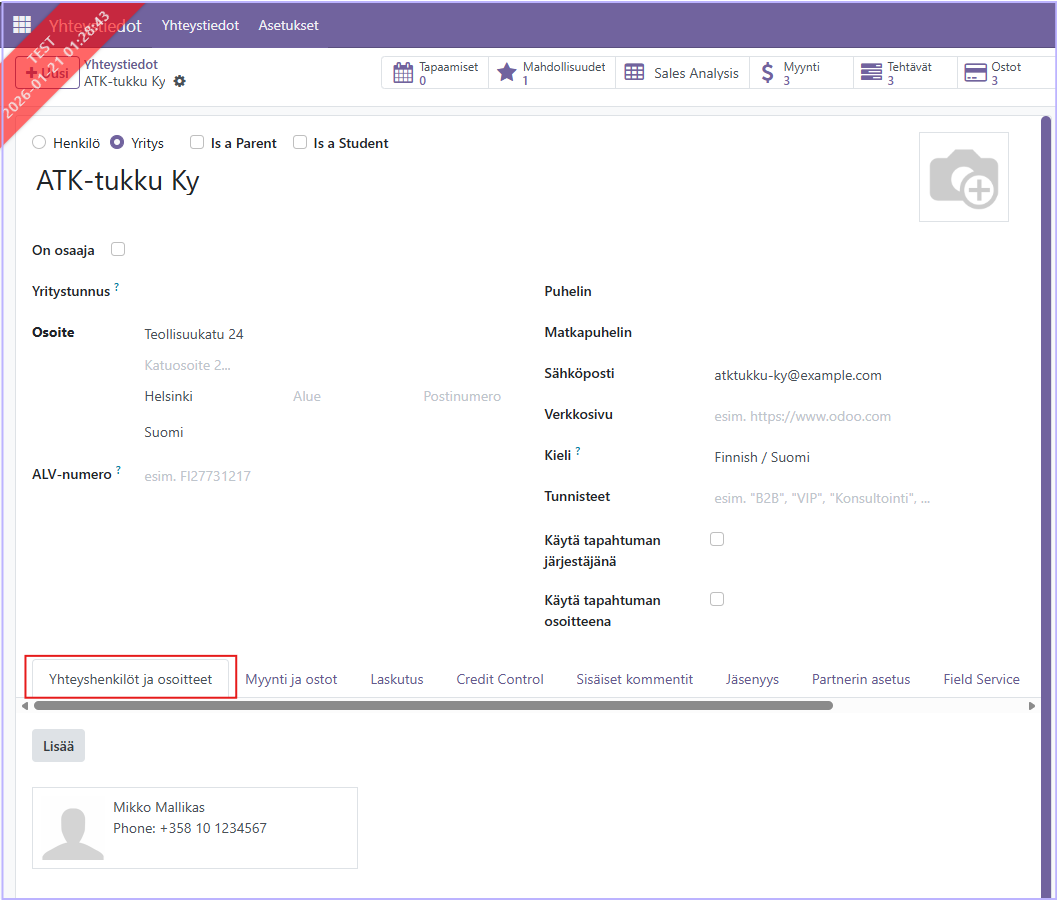Image resolution: width=1057 pixels, height=900 pixels.
Task: Click the Lisää button
Action: pos(58,745)
